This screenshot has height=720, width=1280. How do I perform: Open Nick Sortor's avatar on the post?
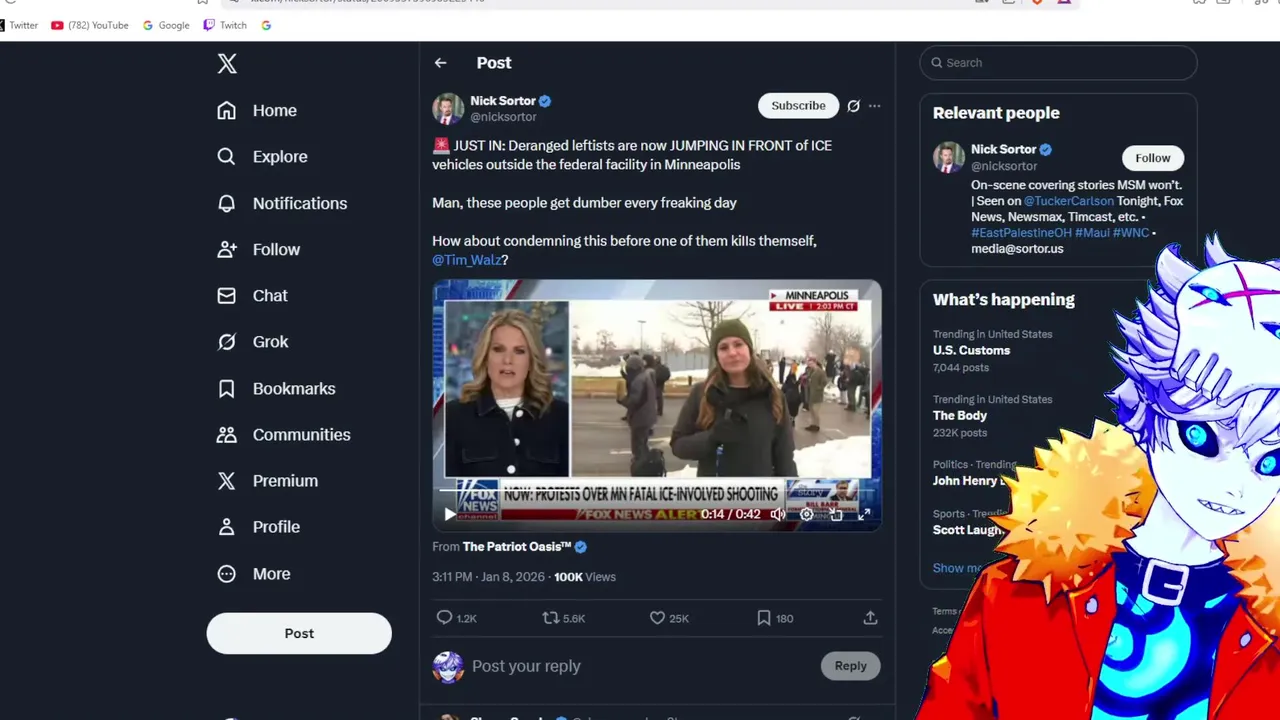click(448, 108)
